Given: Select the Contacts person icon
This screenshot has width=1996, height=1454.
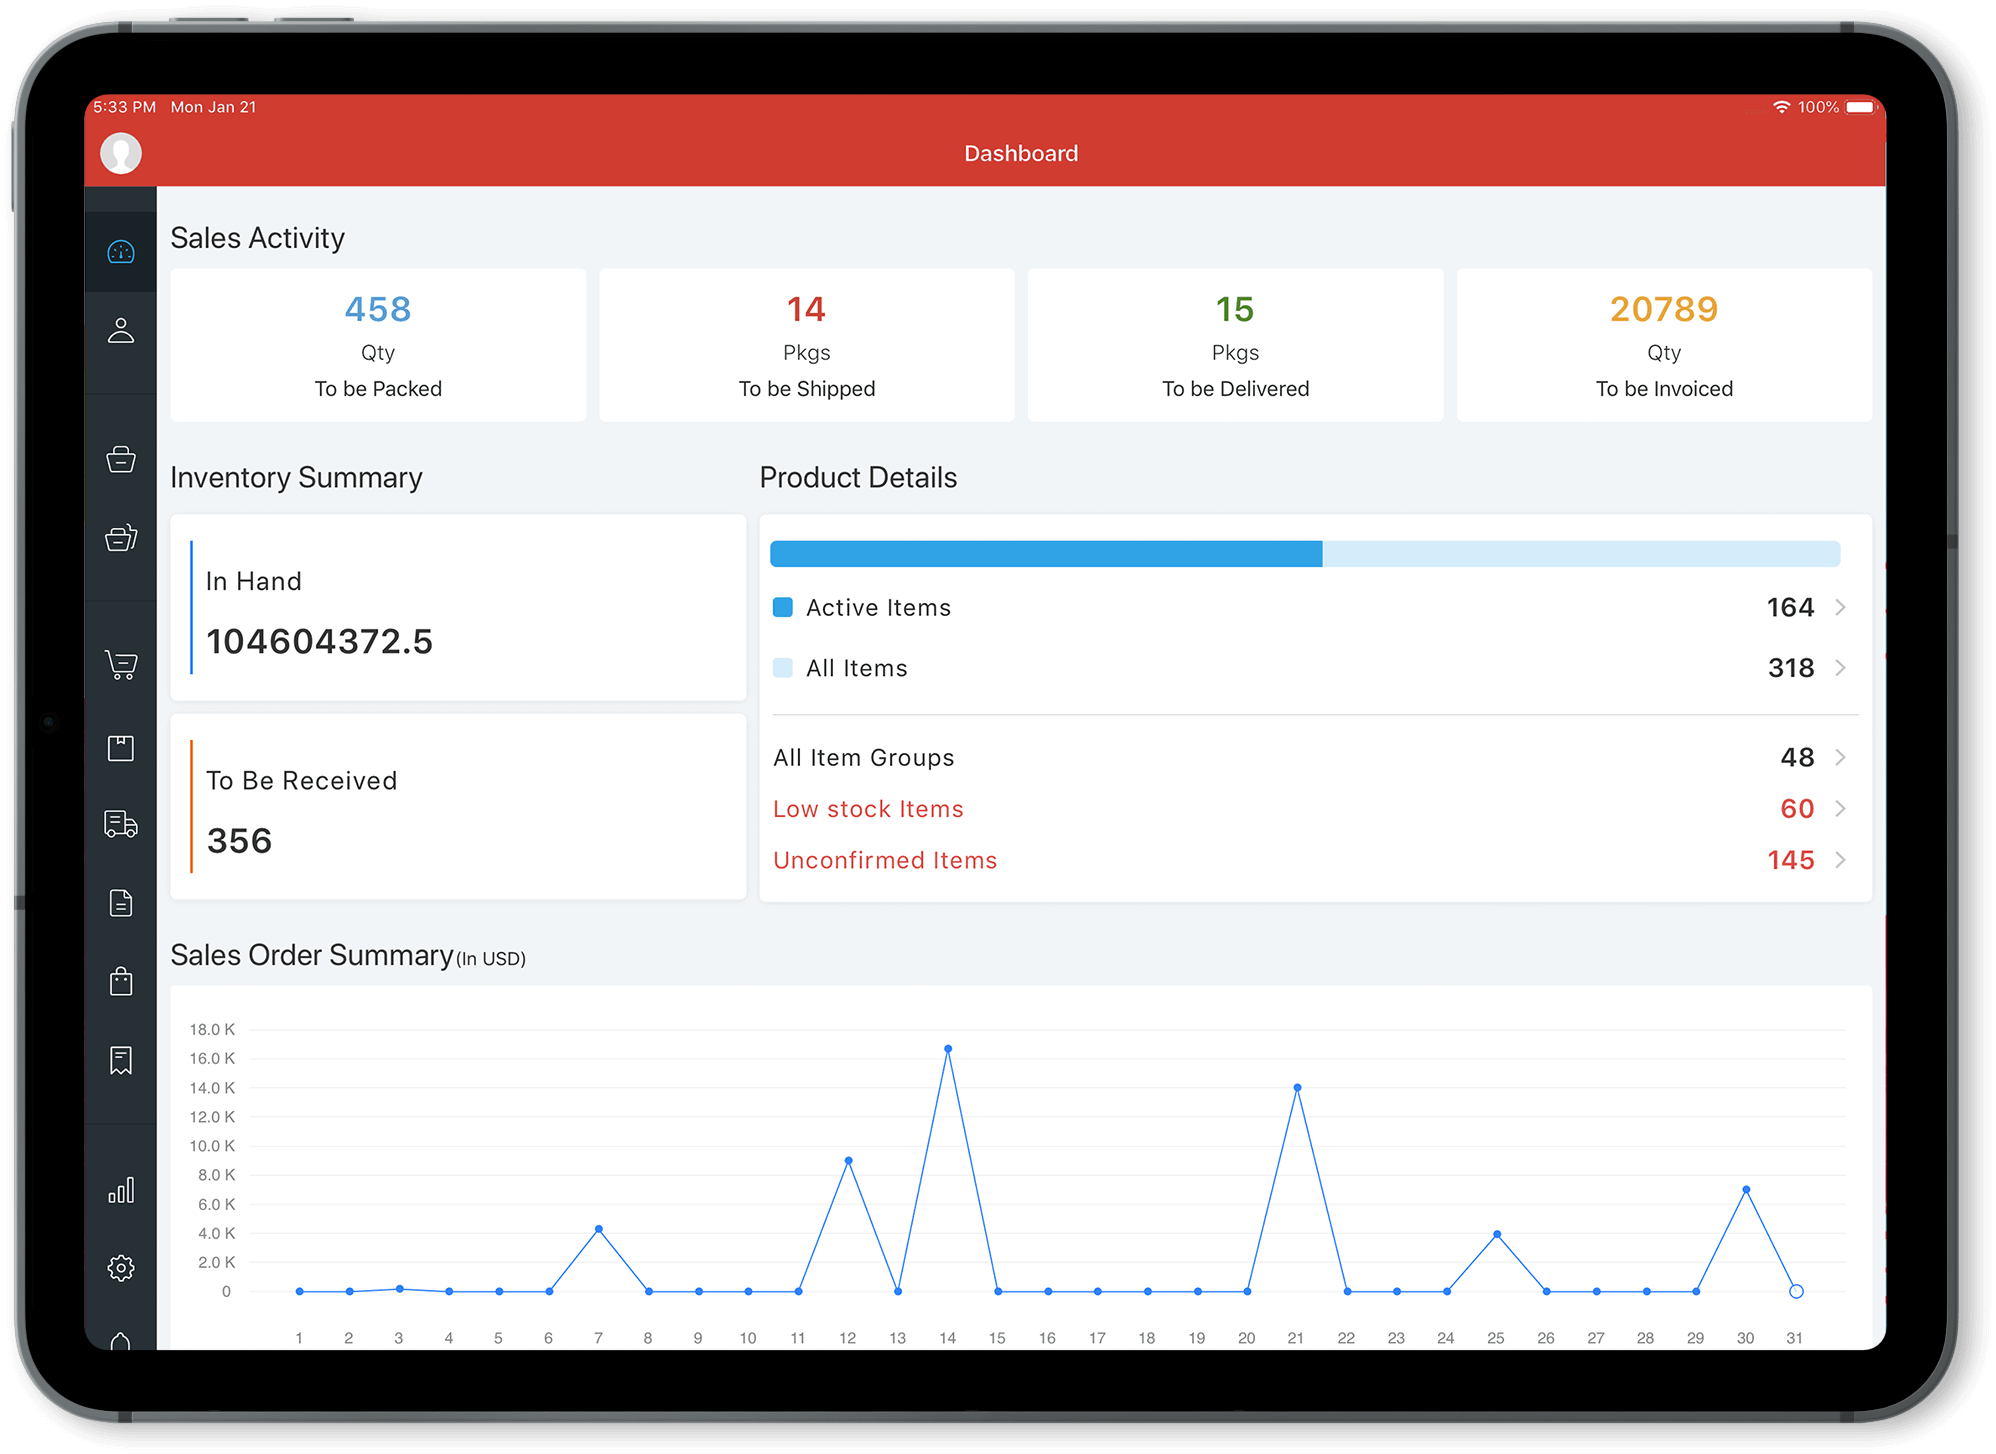Looking at the screenshot, I should tap(120, 329).
